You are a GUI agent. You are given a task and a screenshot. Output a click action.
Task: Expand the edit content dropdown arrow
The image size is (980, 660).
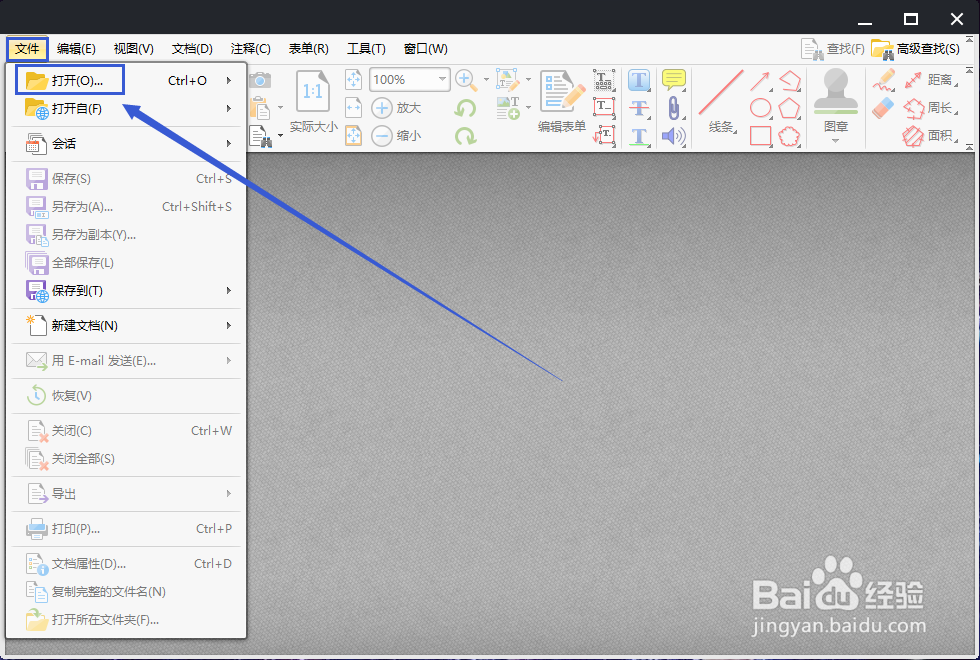[528, 80]
